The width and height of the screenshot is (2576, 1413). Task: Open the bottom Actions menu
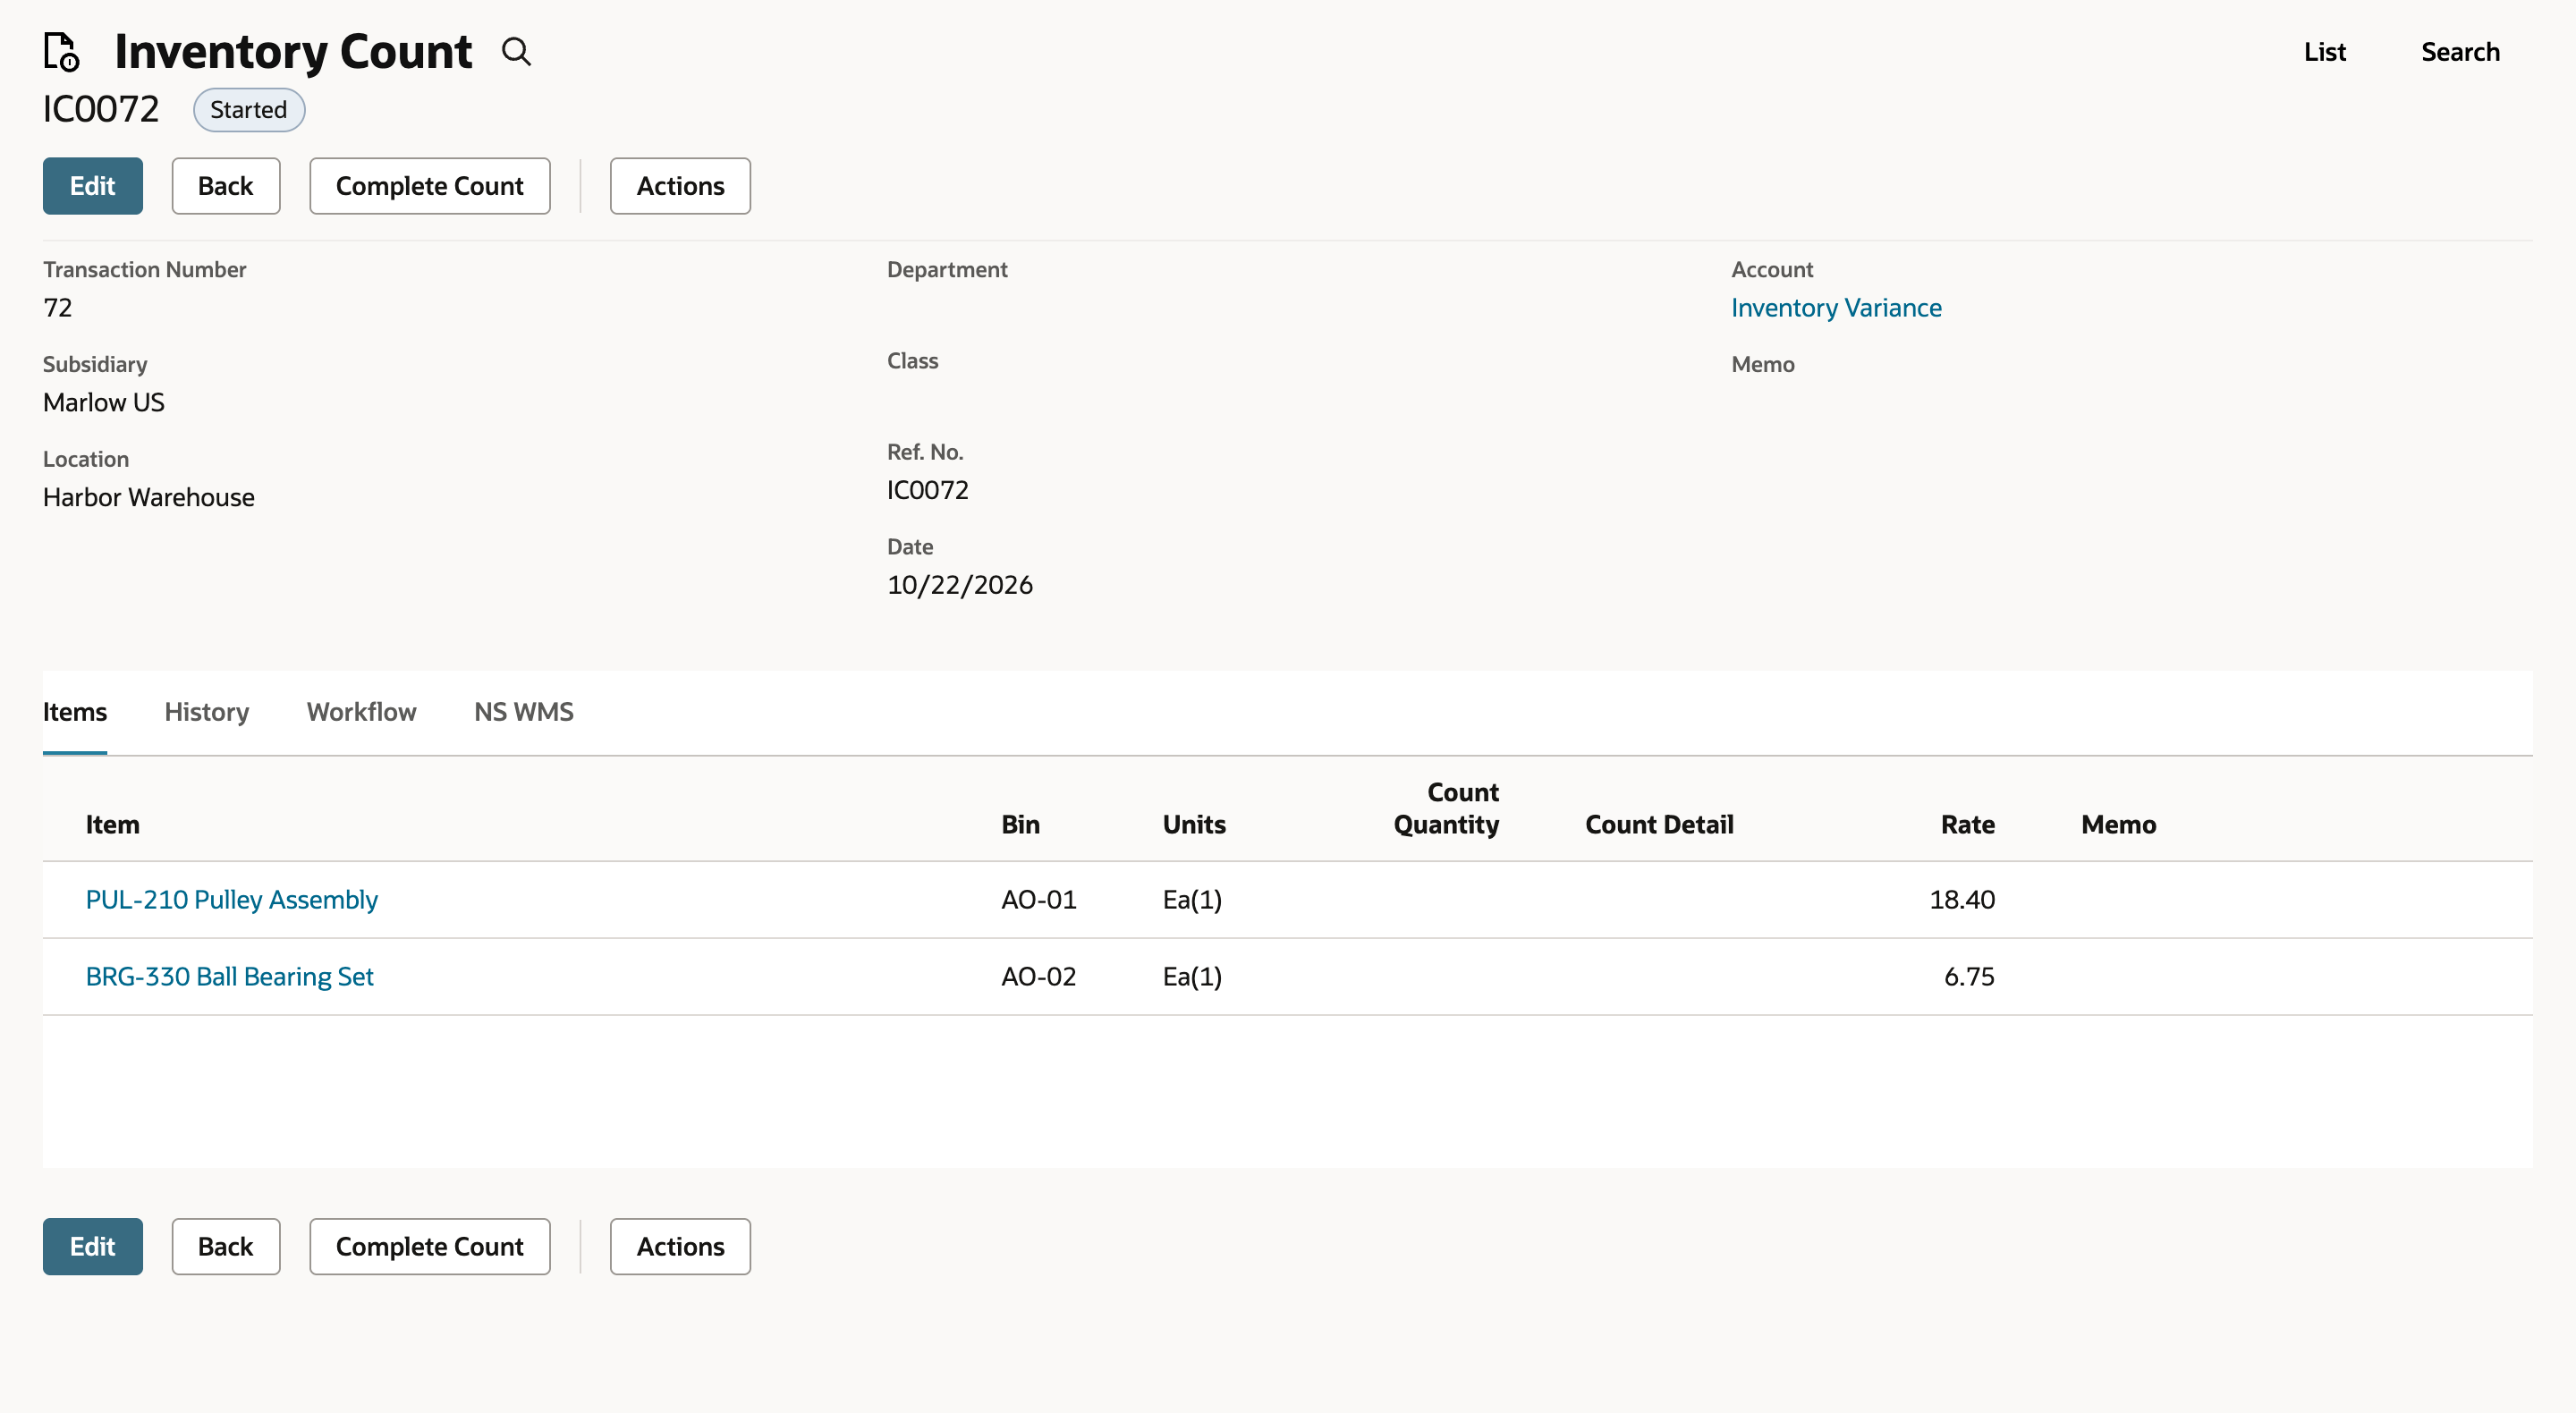point(680,1246)
